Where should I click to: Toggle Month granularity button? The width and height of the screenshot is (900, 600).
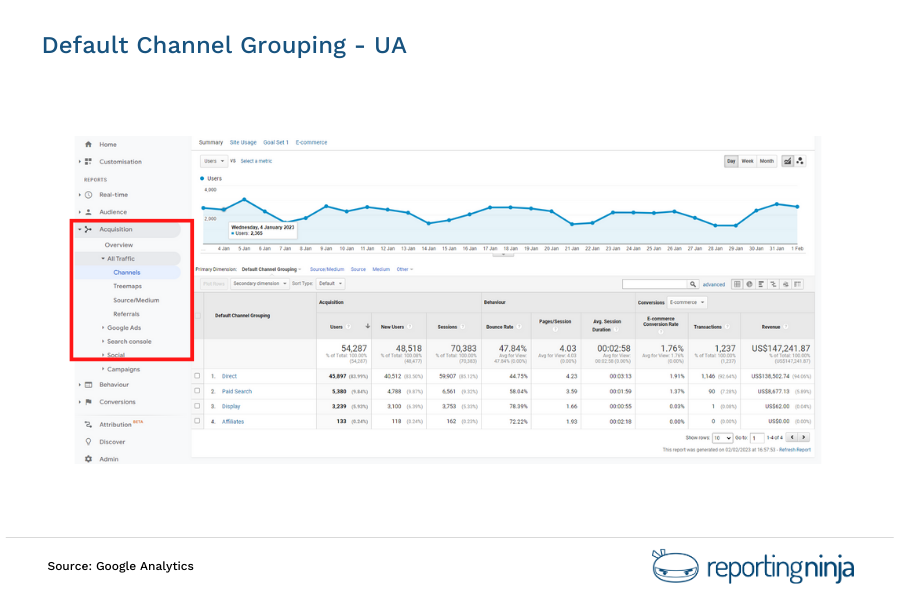pos(767,161)
